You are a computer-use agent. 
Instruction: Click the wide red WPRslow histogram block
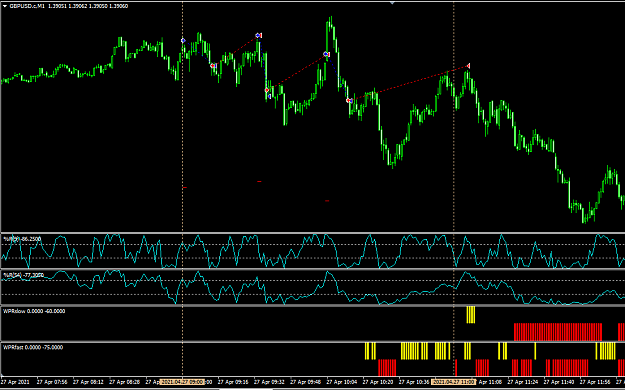click(x=558, y=332)
